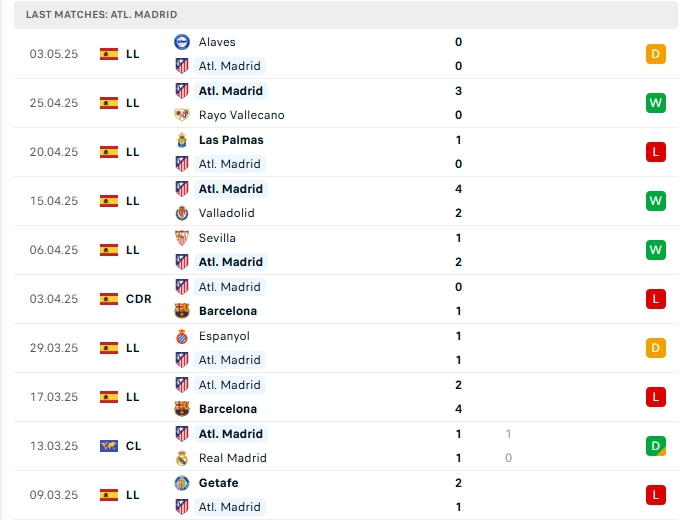Select the 06.04.25 Sevilla match row date
Screen dimensions: 688x520
[x=54, y=250]
